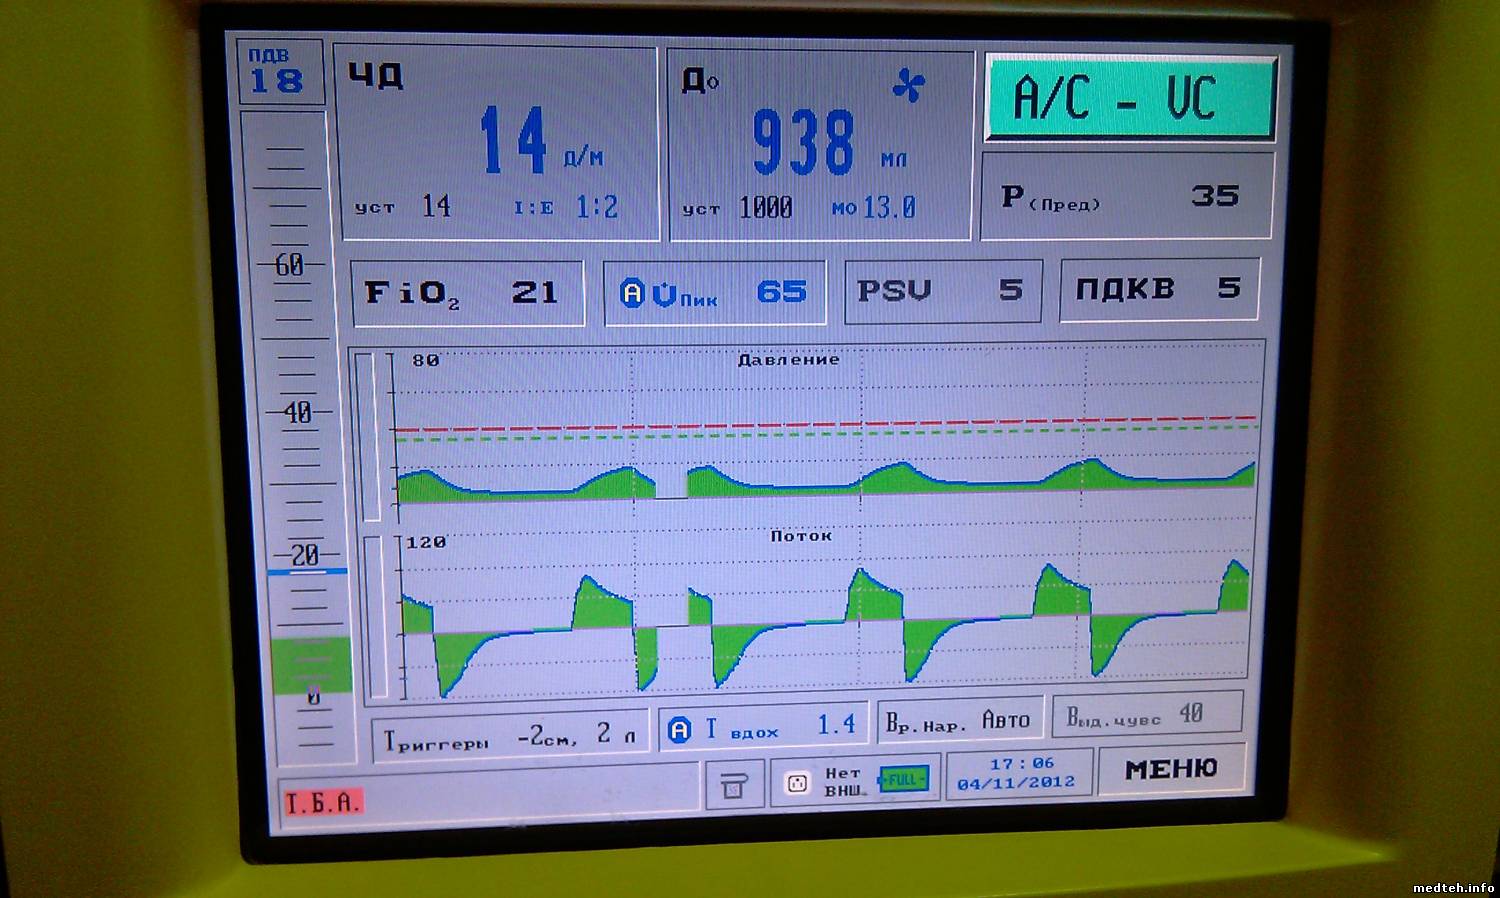Select the P (Пред) 35 pressure limit
The height and width of the screenshot is (898, 1500).
coord(1127,197)
